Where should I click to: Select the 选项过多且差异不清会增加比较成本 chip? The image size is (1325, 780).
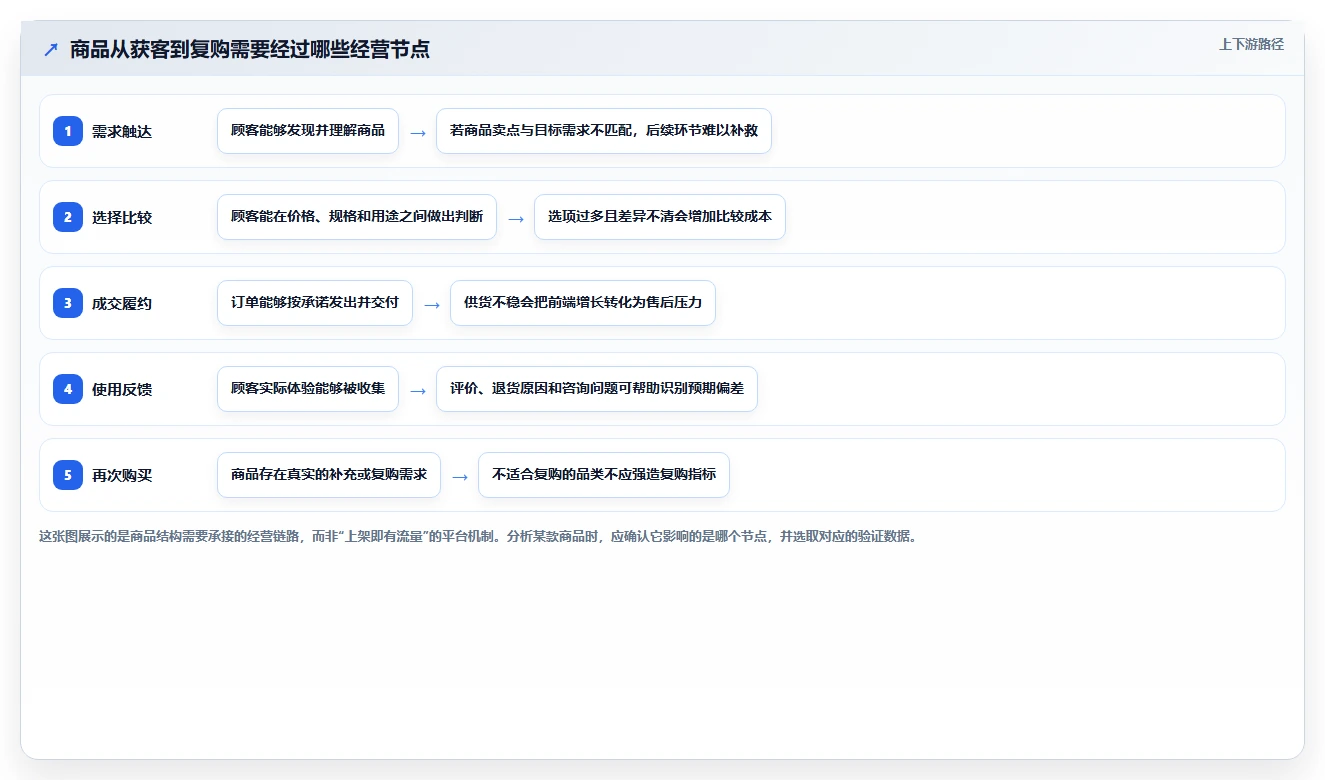click(x=660, y=217)
